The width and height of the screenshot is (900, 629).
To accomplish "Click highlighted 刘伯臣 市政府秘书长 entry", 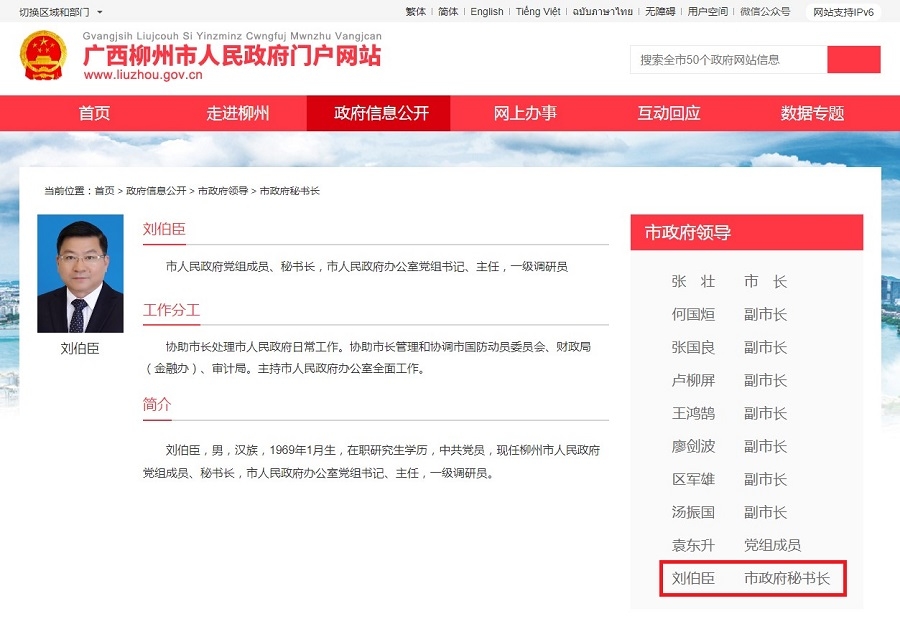I will [752, 579].
